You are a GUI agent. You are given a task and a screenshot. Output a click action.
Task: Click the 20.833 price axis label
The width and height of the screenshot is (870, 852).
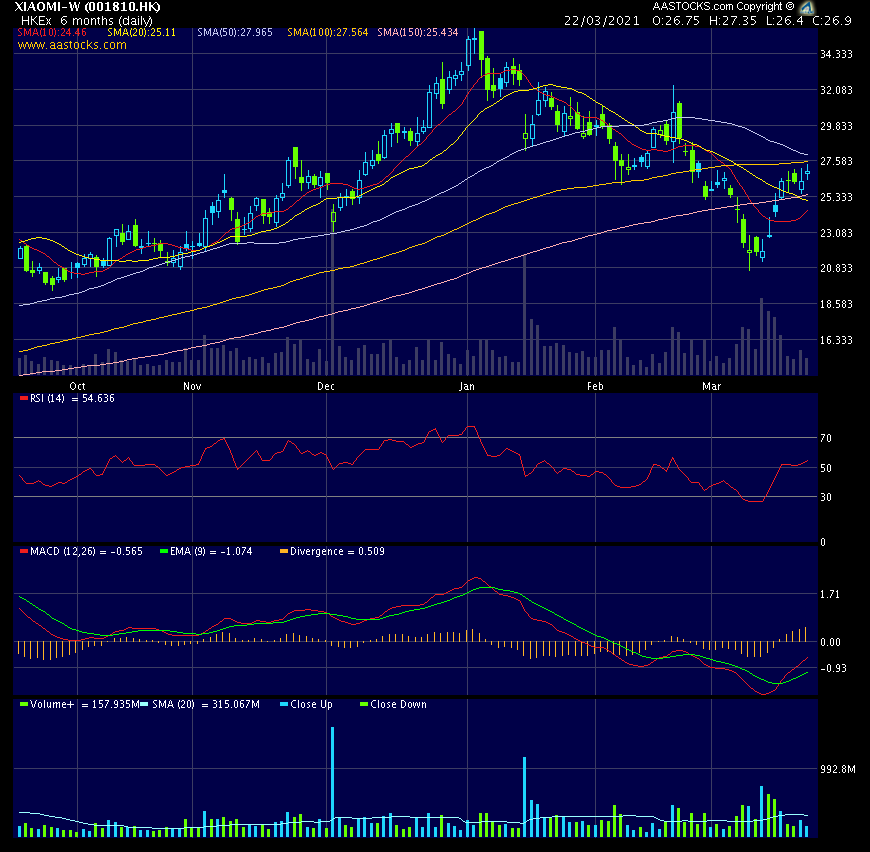click(x=836, y=268)
